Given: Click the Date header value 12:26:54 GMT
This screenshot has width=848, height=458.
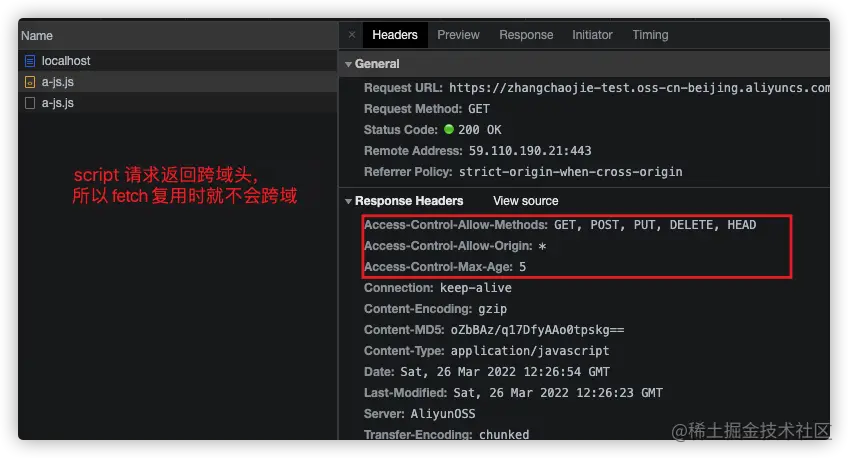Looking at the screenshot, I should click(505, 372).
